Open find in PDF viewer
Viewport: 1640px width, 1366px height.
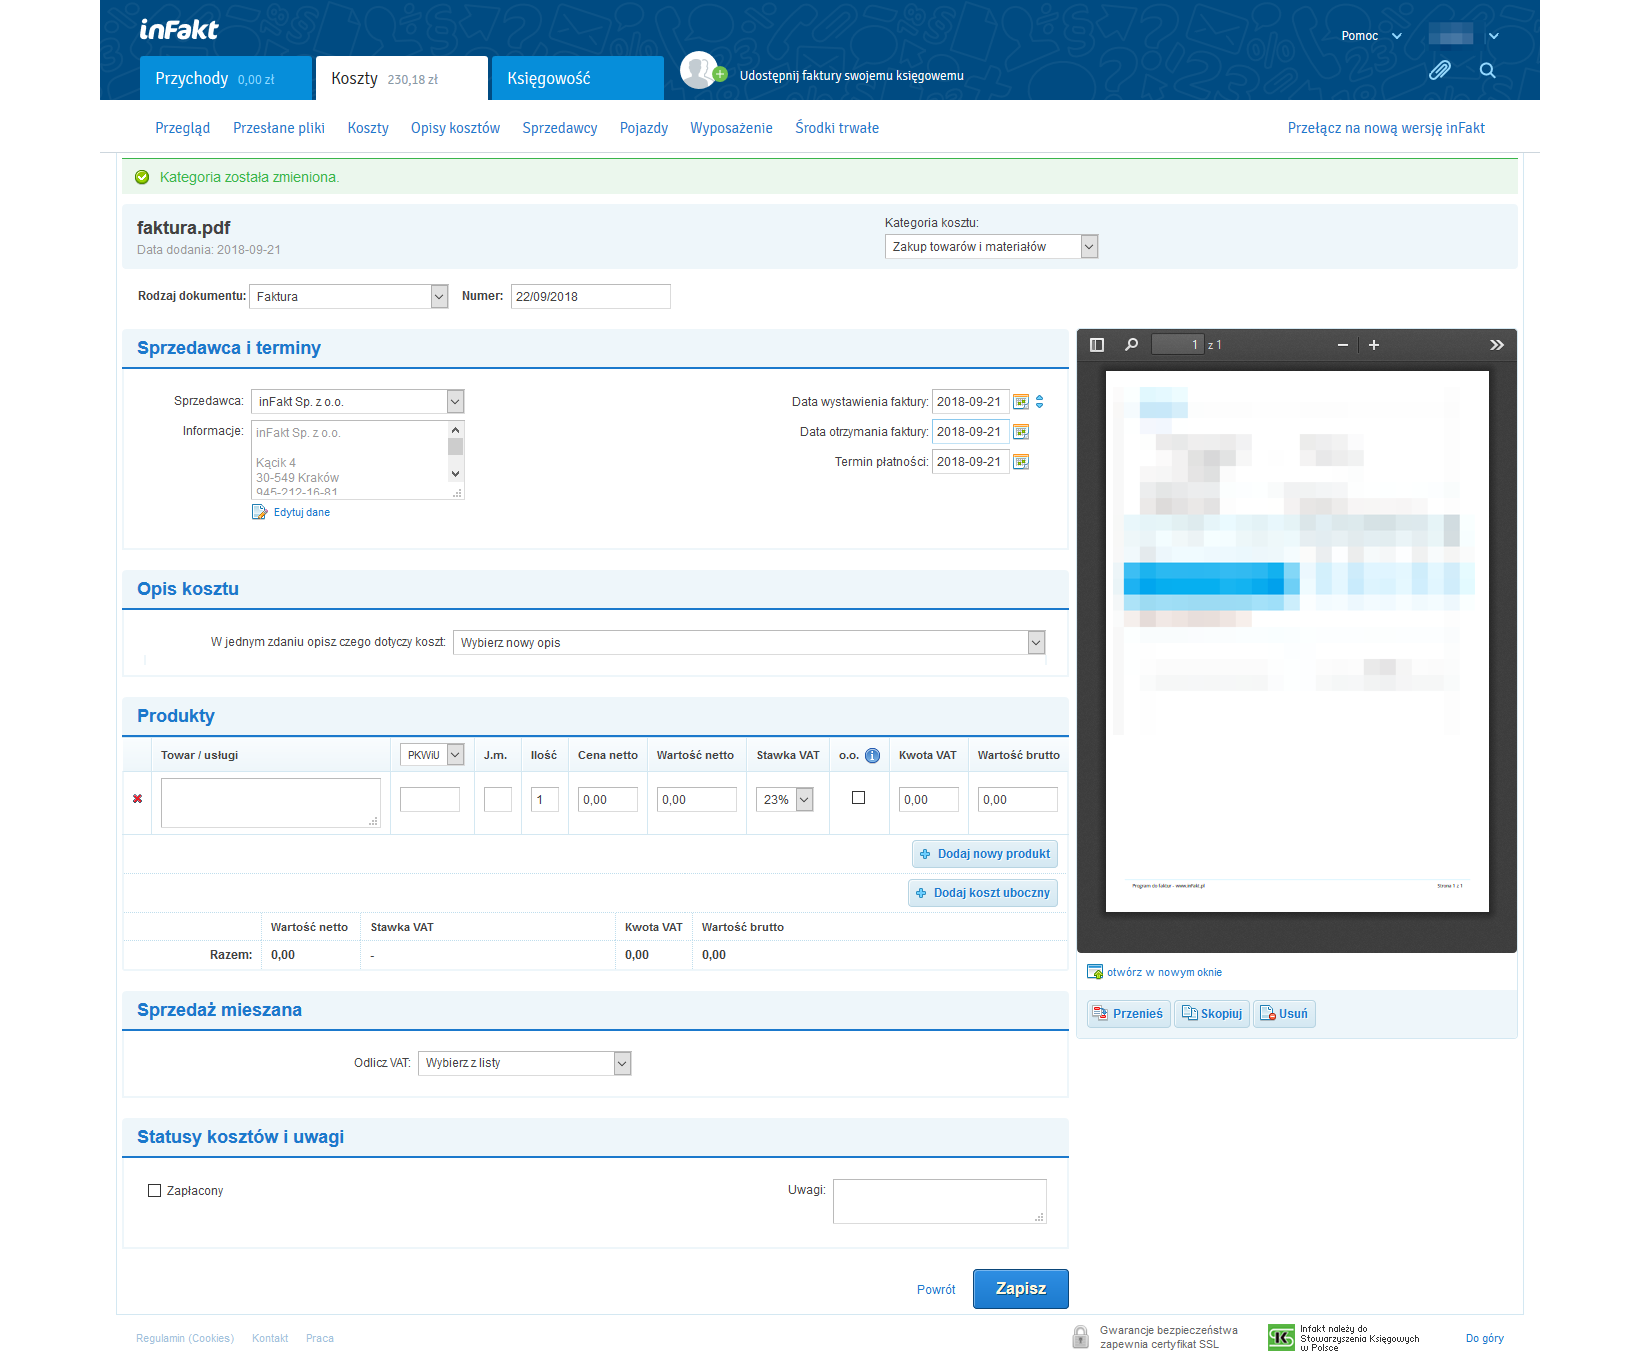coord(1131,345)
